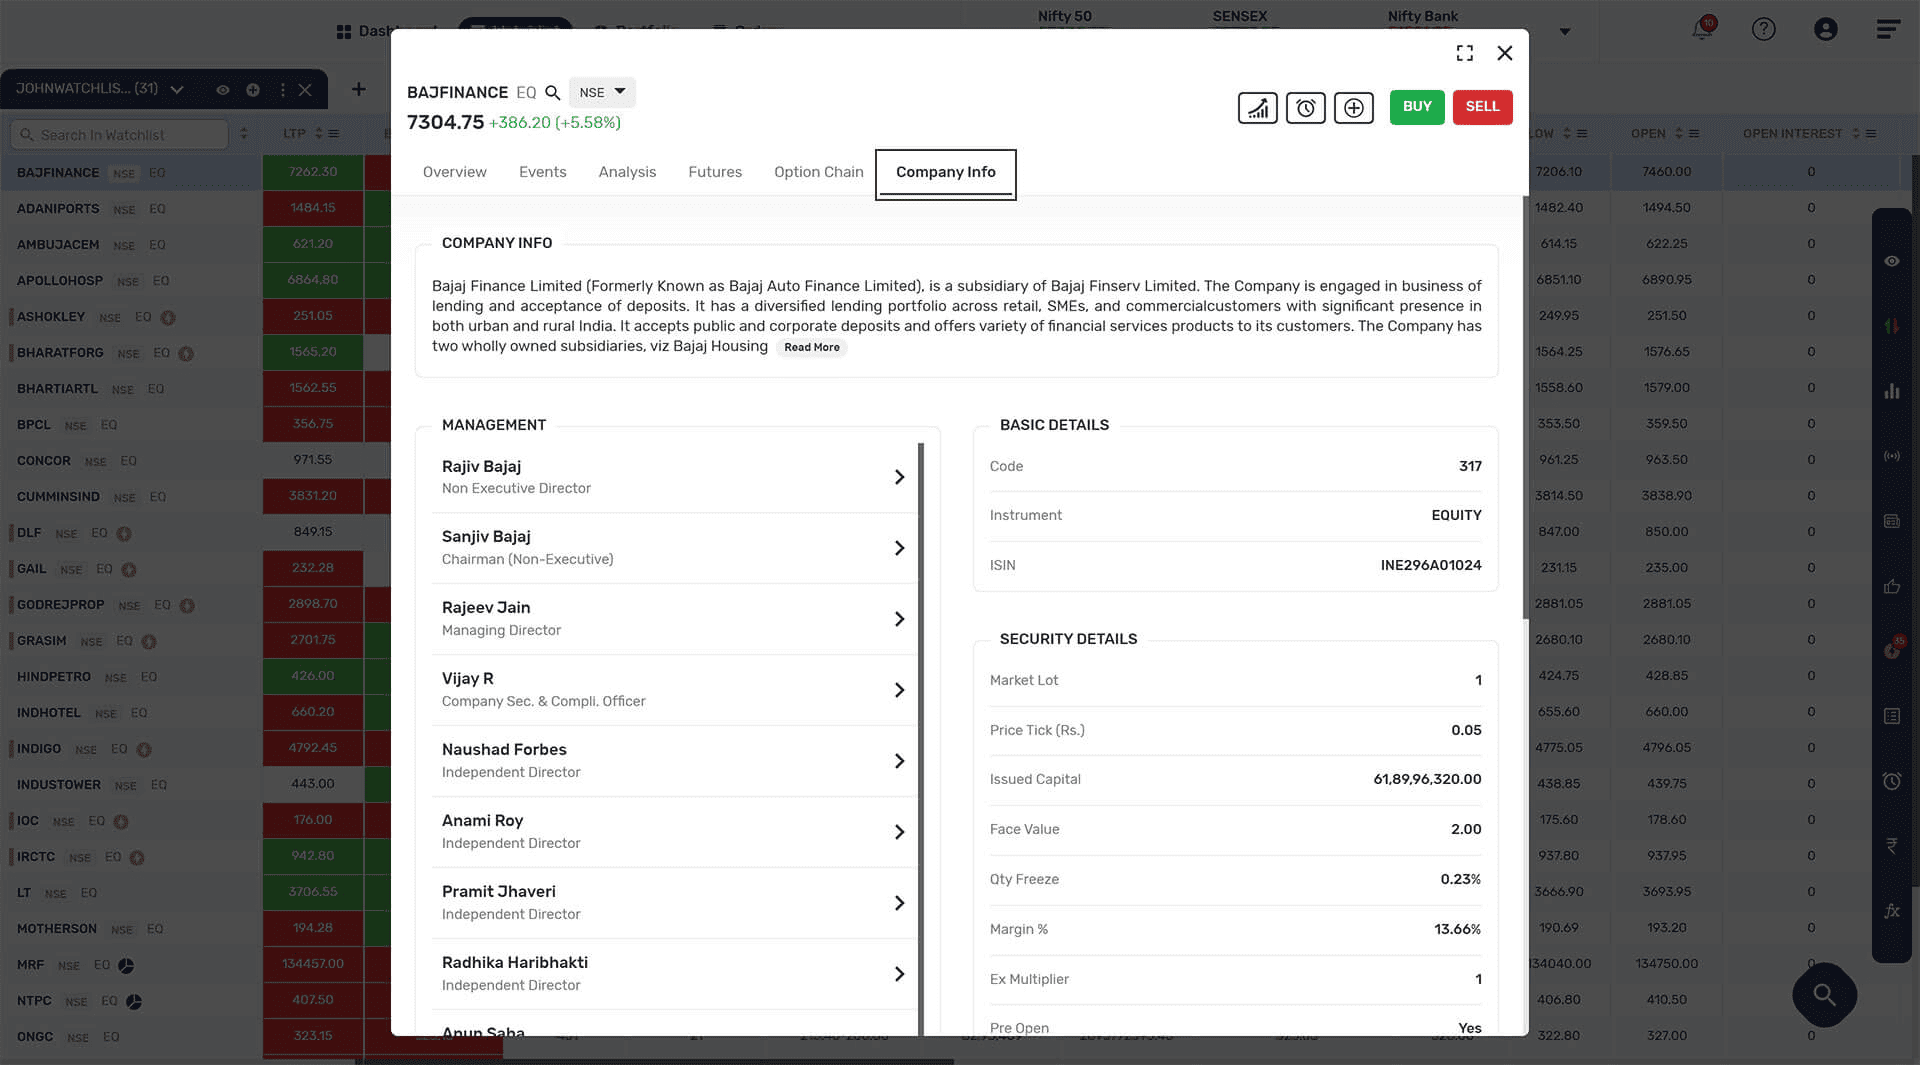Click the eye icon in the right sidebar
Image resolution: width=1920 pixels, height=1065 pixels.
point(1892,261)
